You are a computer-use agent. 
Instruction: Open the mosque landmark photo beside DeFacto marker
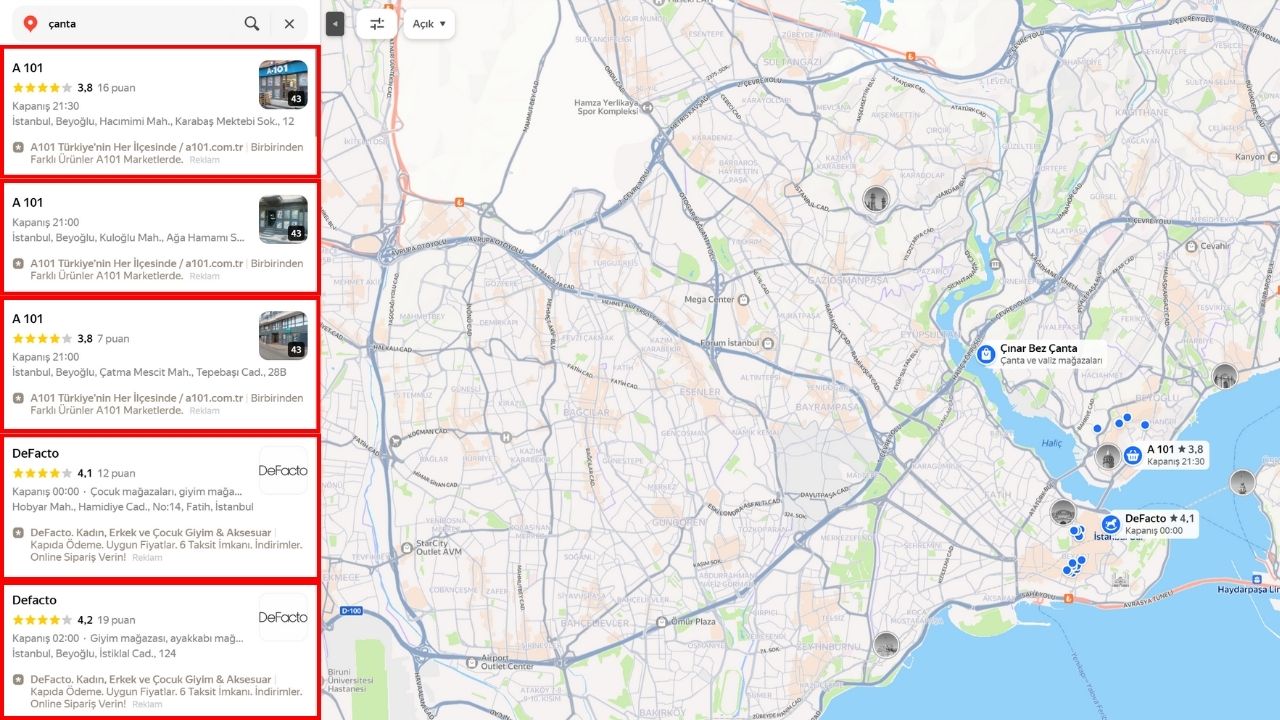click(1062, 512)
